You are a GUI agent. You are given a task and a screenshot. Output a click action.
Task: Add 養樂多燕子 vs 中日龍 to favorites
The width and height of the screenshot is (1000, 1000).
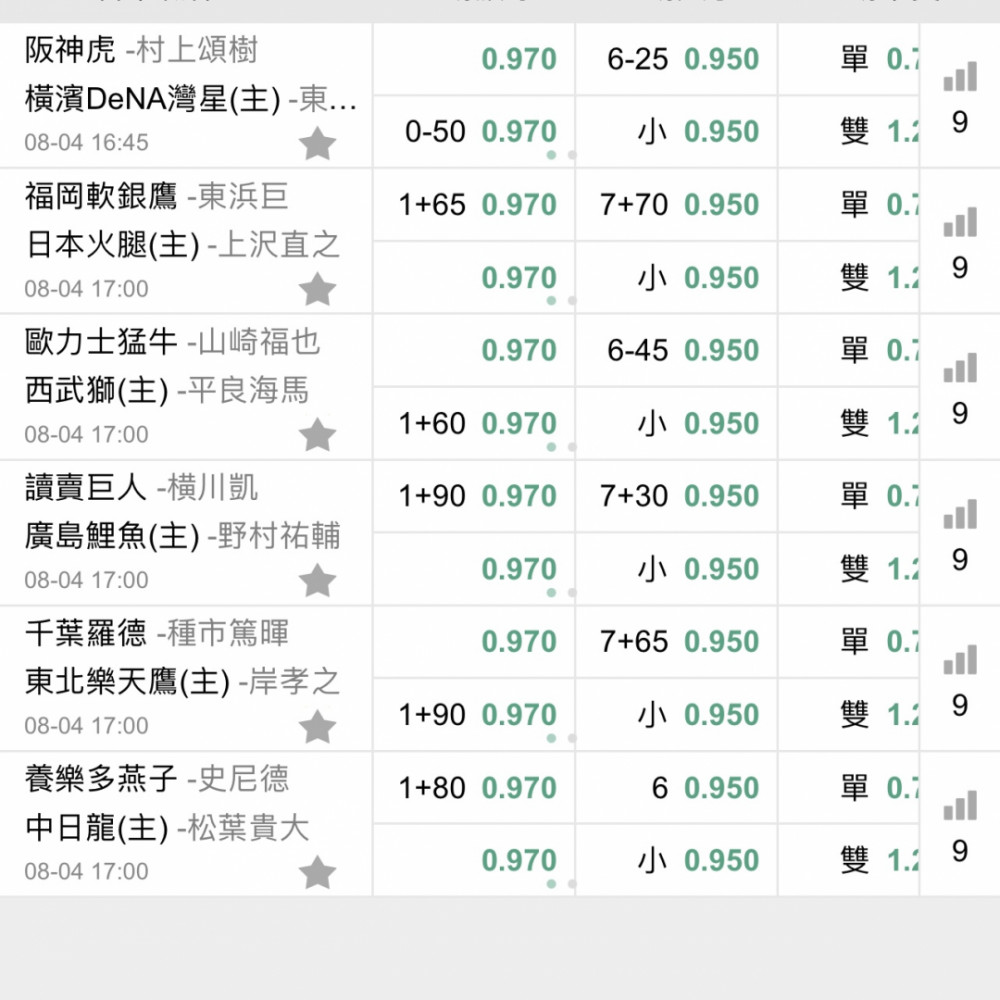click(x=317, y=872)
